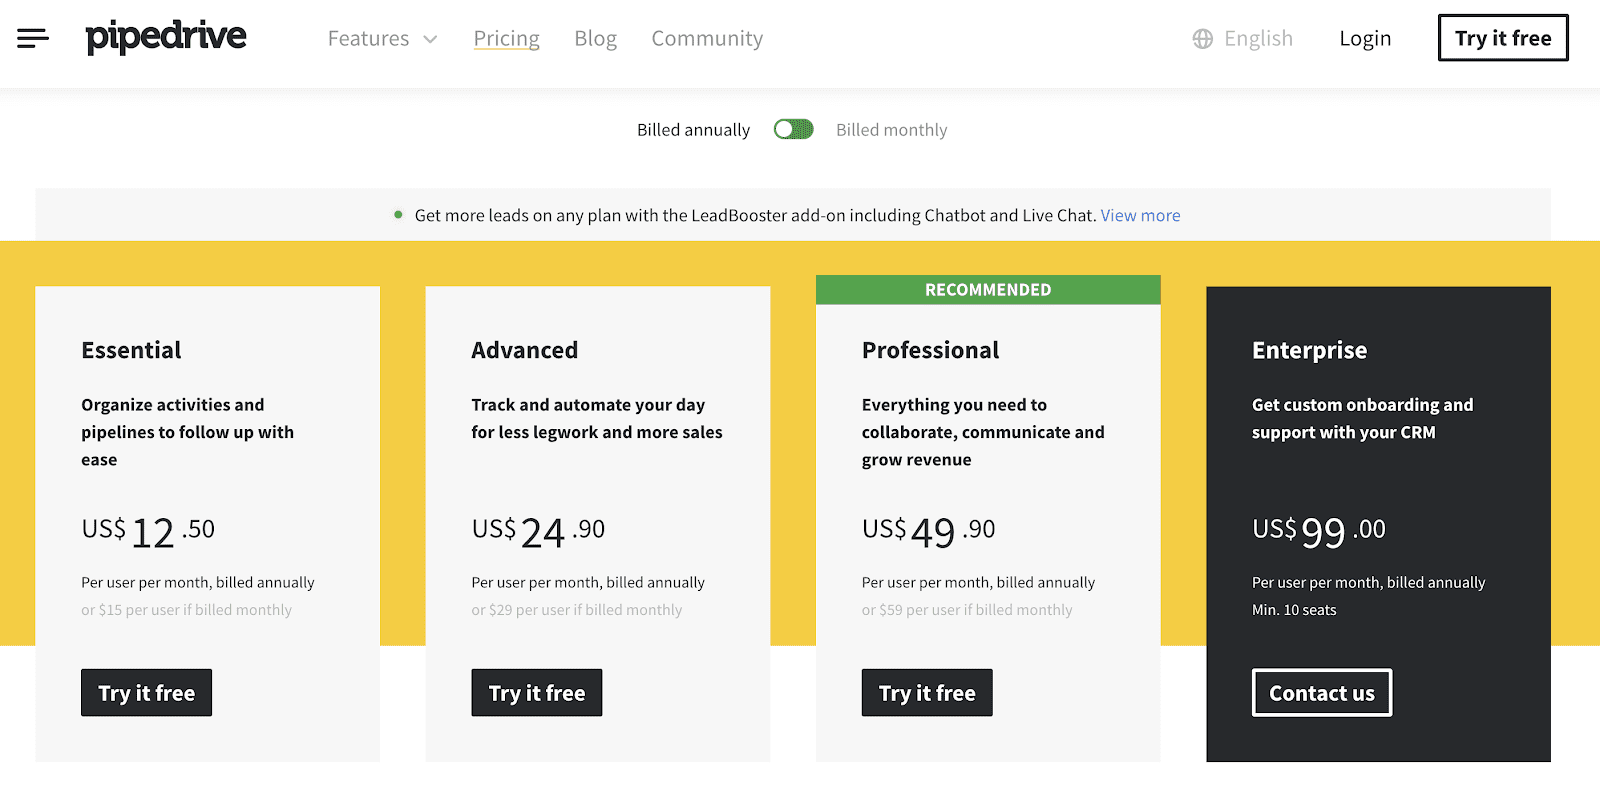Click the Advanced plan description text
The image size is (1600, 809).
(597, 418)
